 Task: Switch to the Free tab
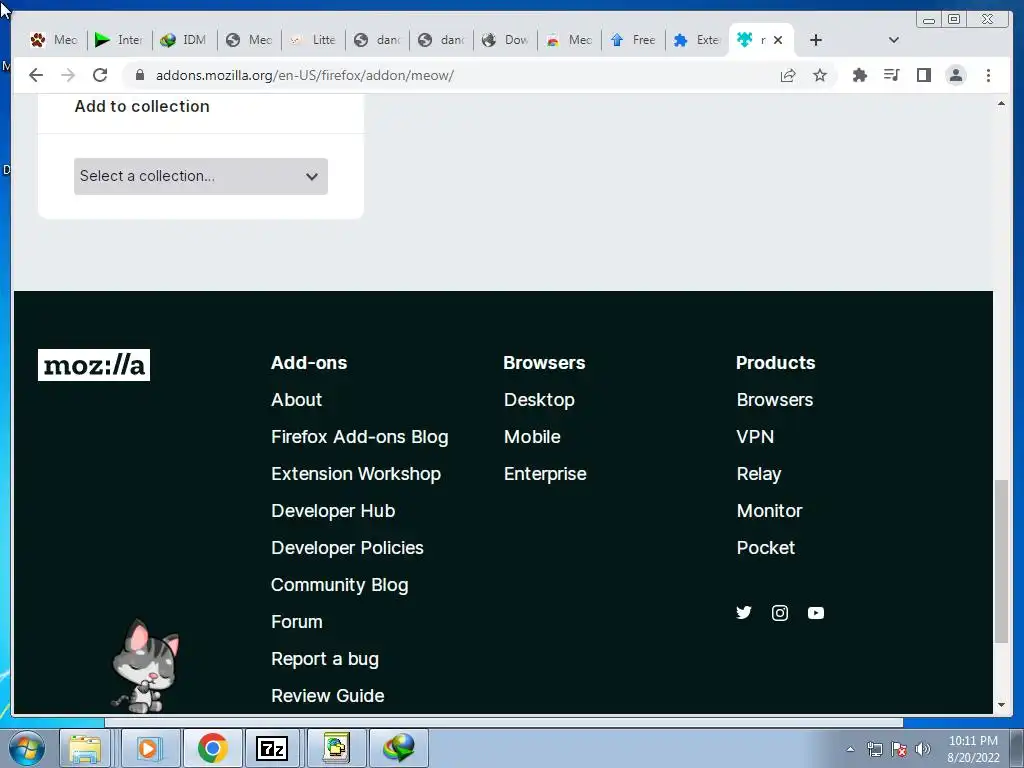[x=633, y=40]
